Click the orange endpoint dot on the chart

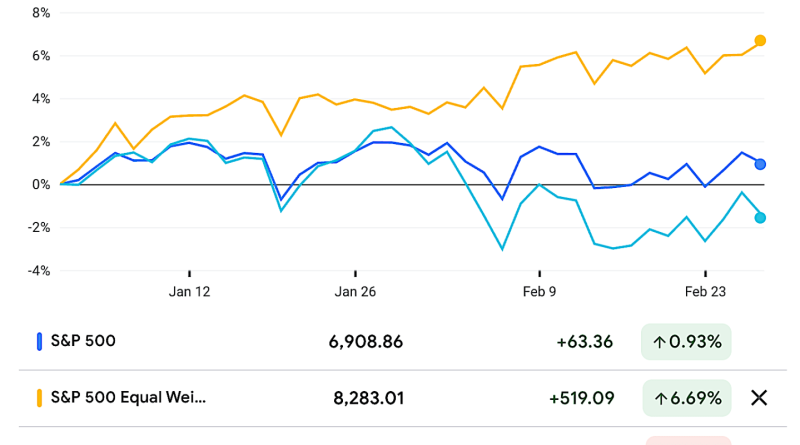[x=760, y=41]
